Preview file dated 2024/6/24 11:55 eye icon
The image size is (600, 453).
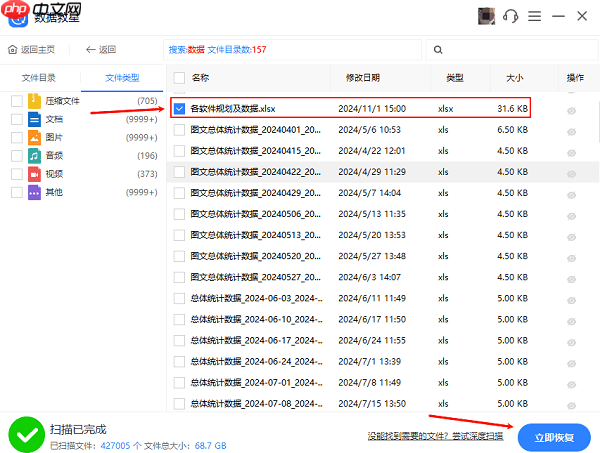tap(571, 342)
